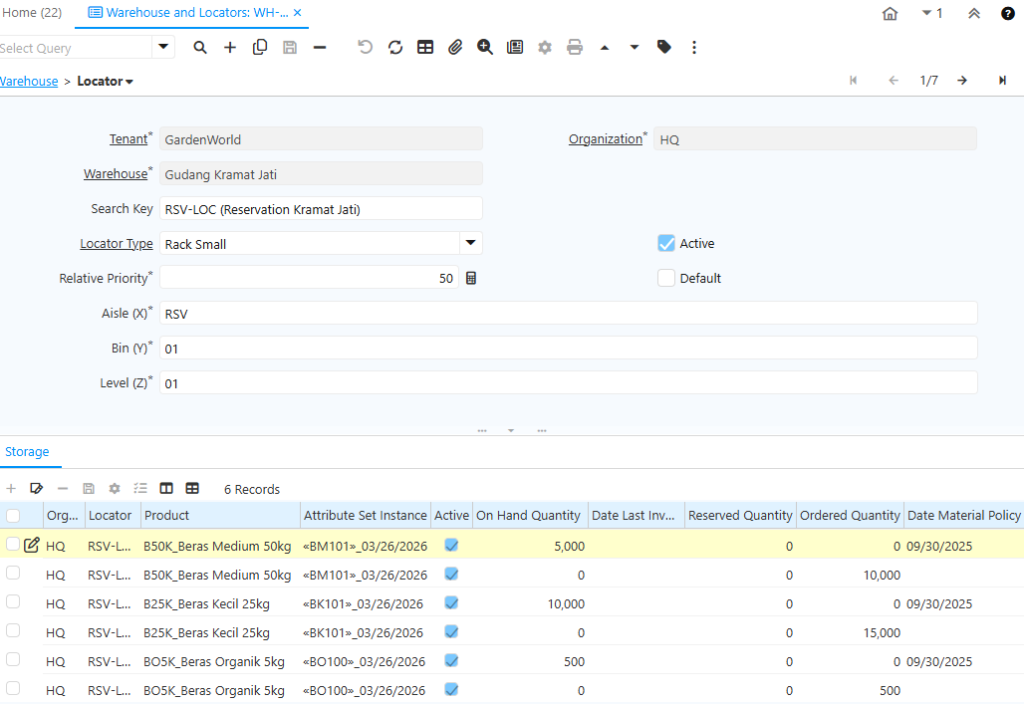This screenshot has height=704, width=1024.
Task: Expand the Locator Type dropdown
Action: pos(470,243)
